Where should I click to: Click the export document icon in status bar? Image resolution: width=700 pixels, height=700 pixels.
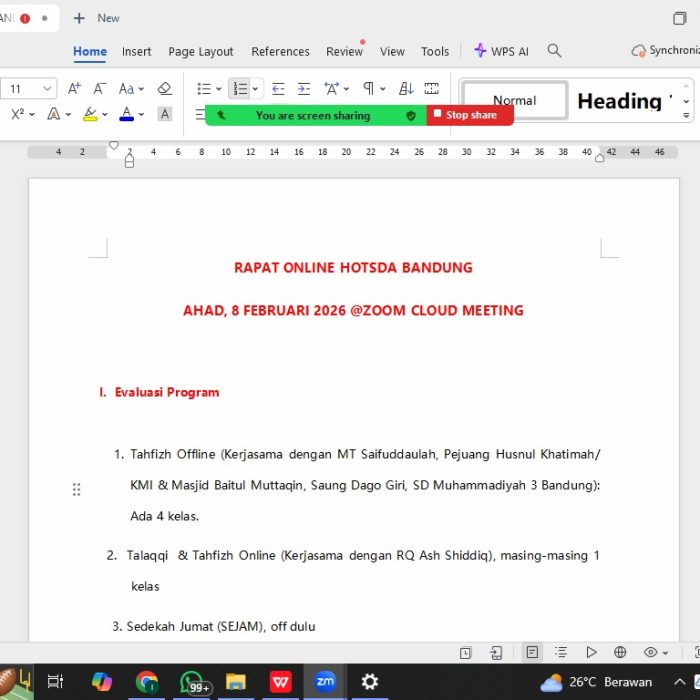496,653
